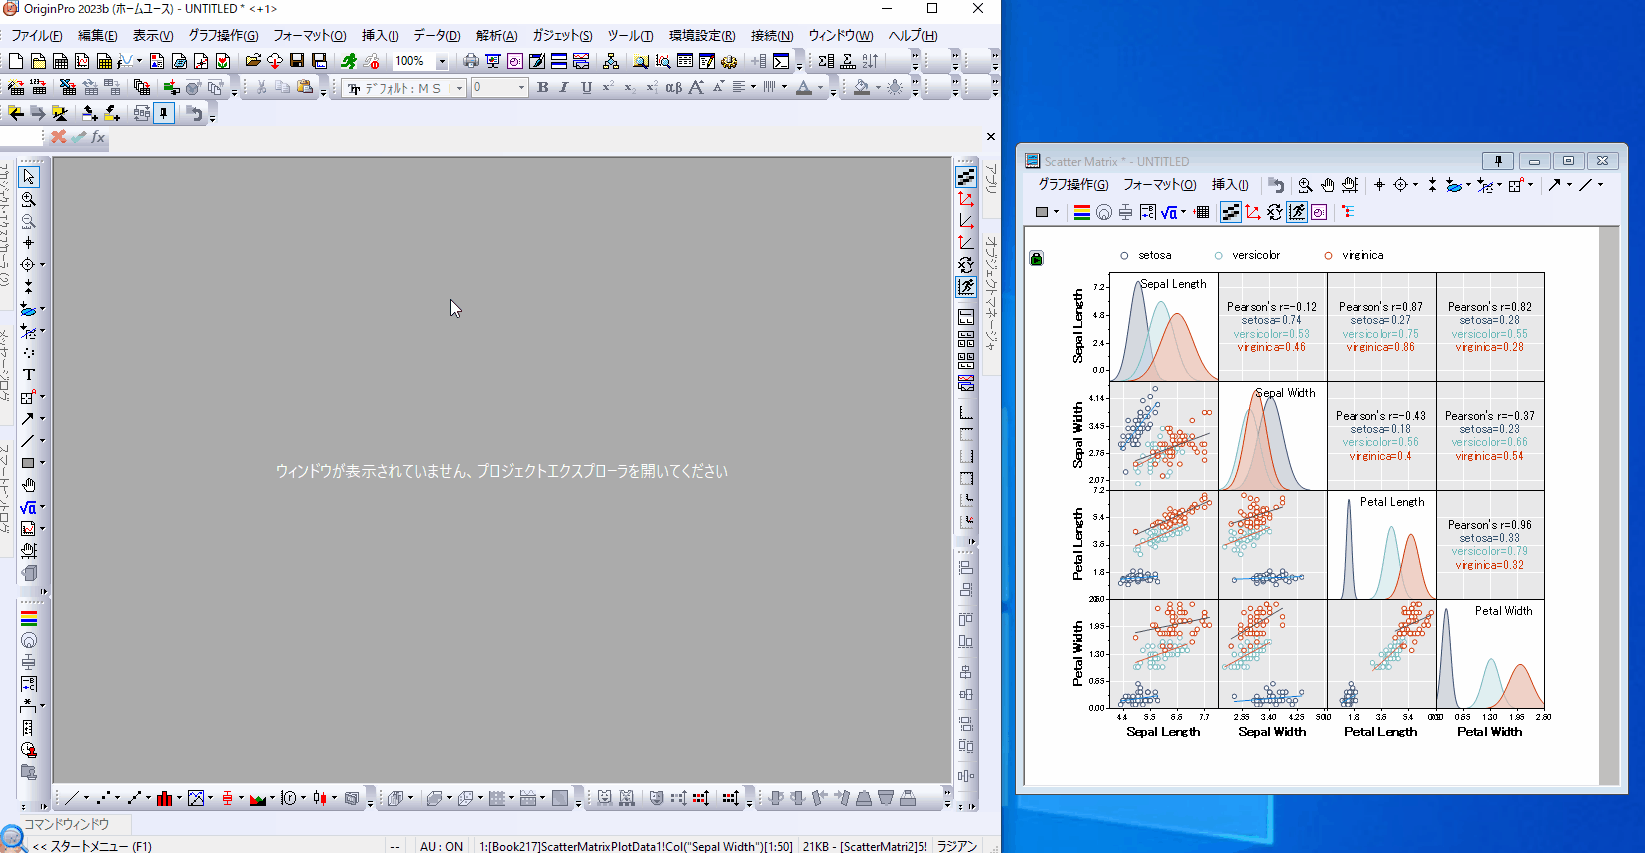1645x853 pixels.
Task: Click the undo arrow in main toolbar
Action: pos(194,114)
